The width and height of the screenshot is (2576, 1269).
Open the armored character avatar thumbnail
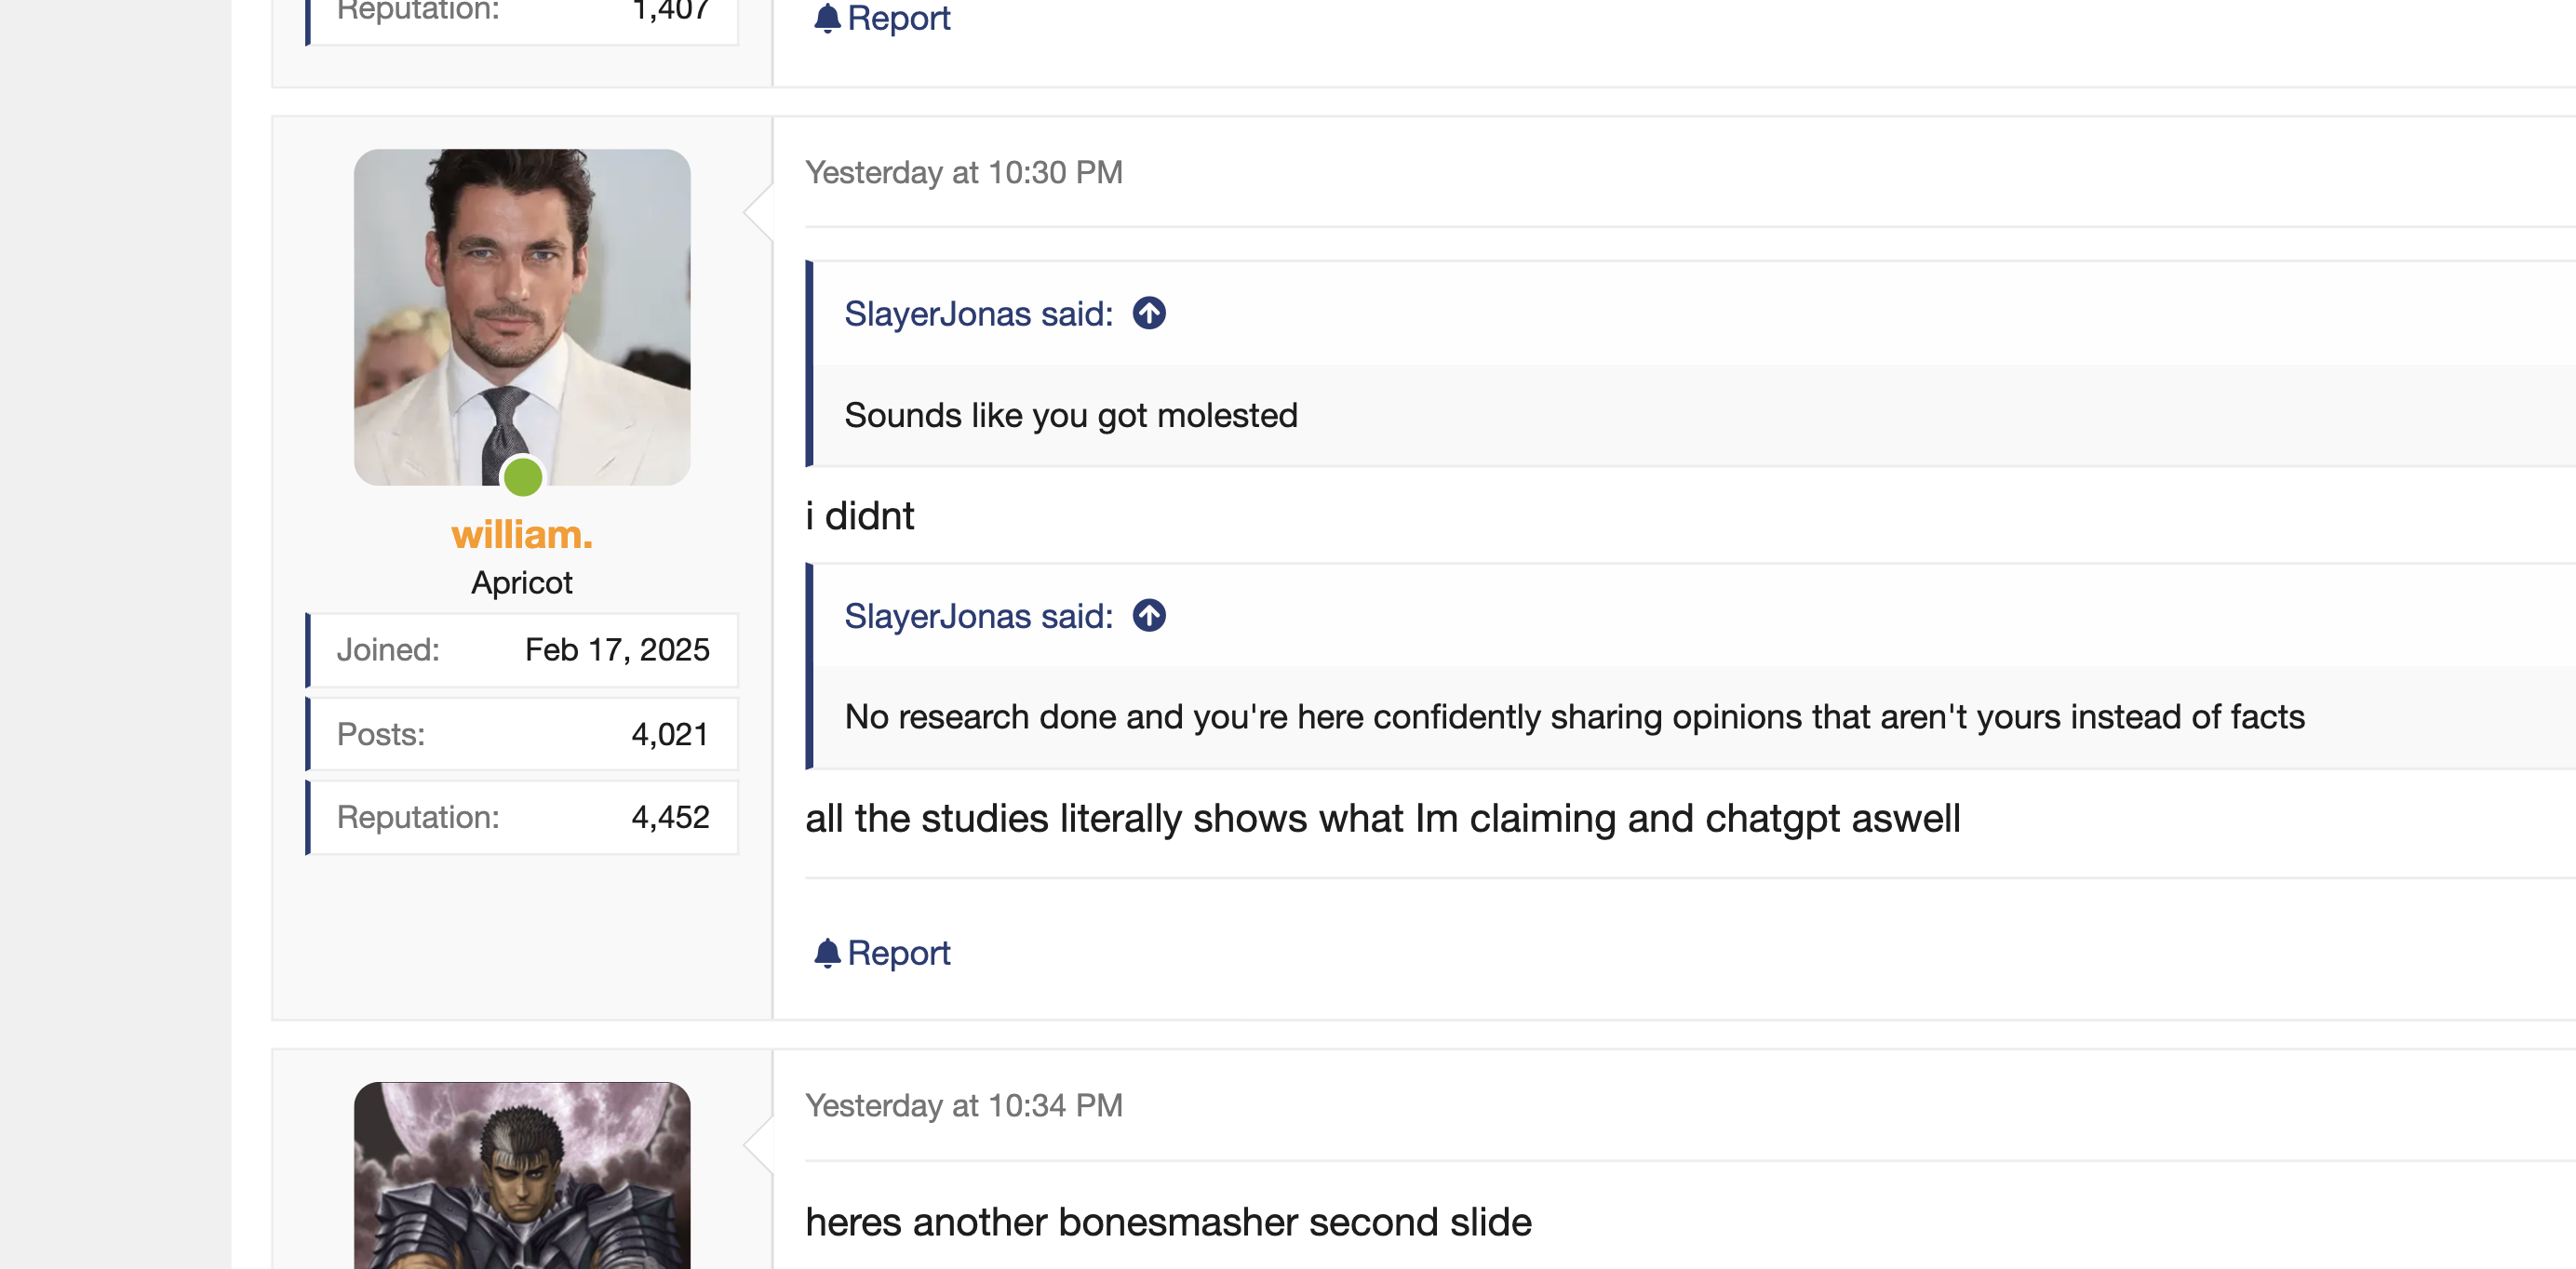click(522, 1175)
